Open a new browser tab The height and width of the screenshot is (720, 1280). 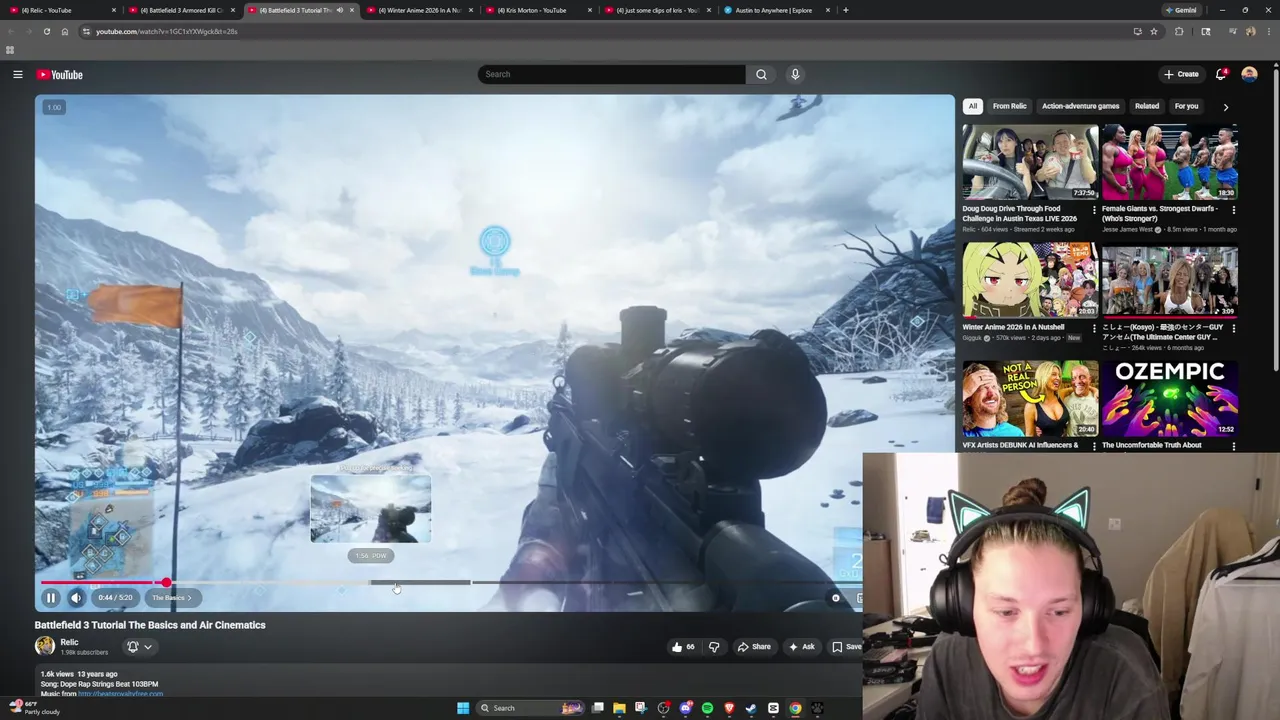click(x=845, y=10)
